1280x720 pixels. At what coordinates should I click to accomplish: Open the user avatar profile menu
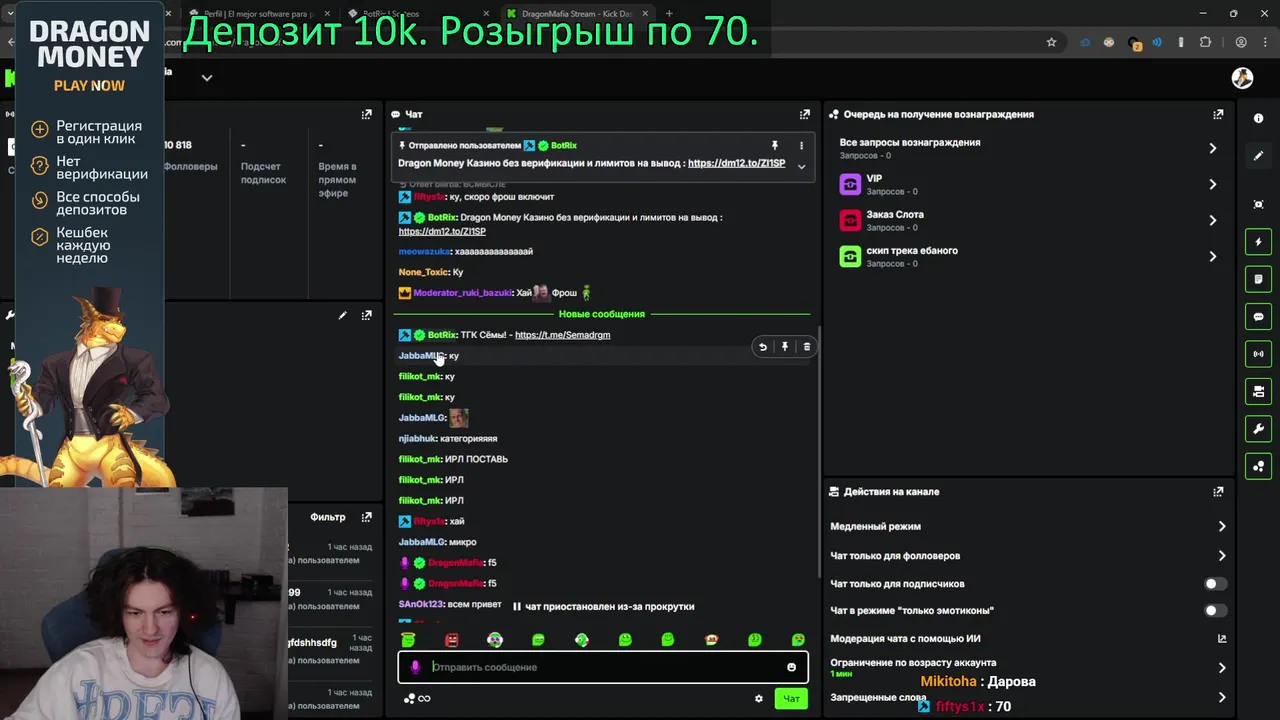1242,78
